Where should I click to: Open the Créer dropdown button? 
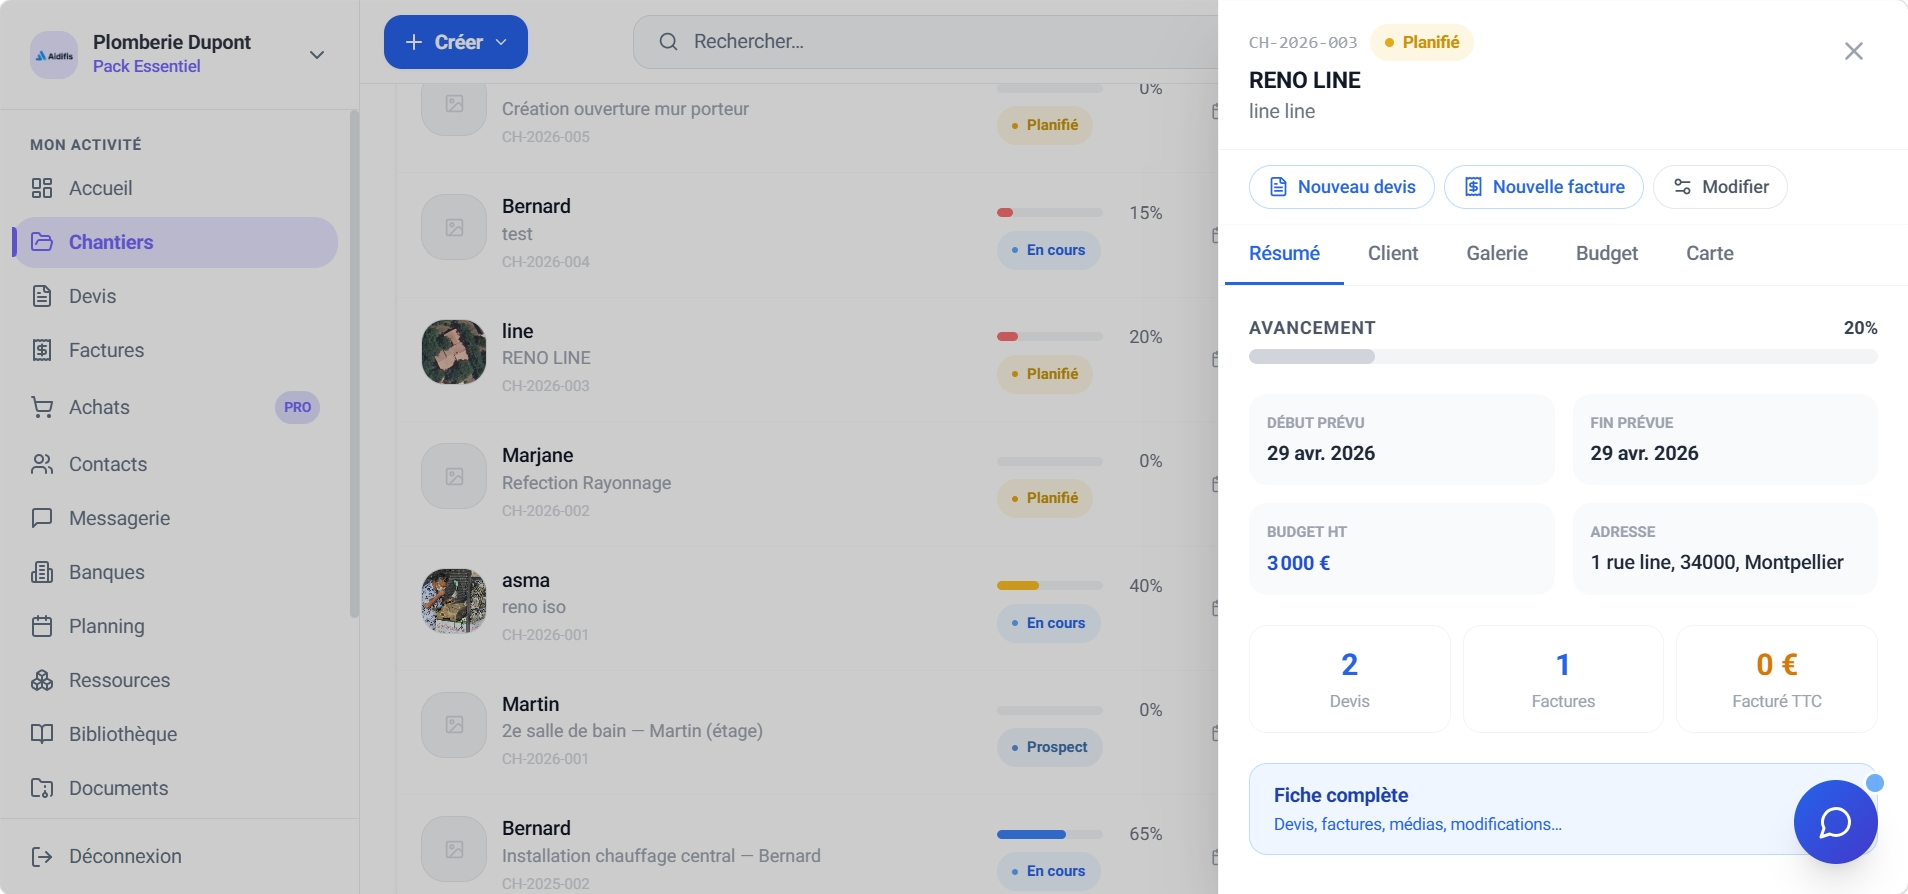tap(456, 42)
